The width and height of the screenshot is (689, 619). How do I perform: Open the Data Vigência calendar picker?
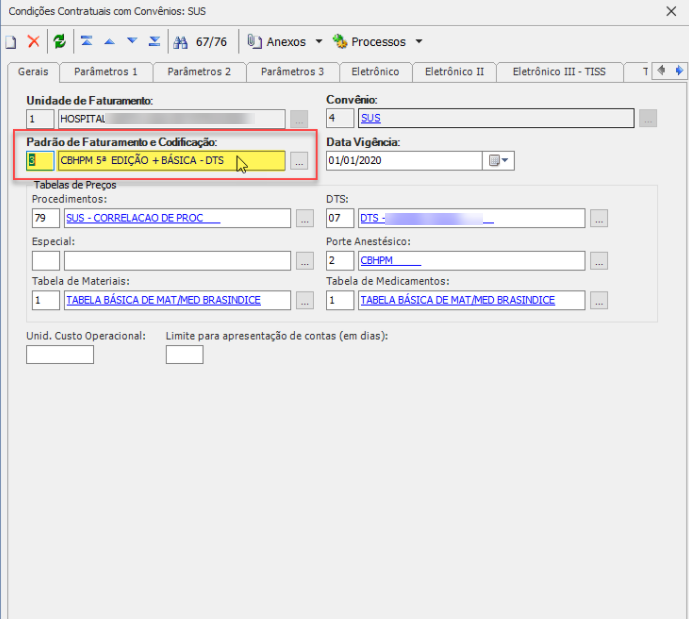[x=499, y=160]
